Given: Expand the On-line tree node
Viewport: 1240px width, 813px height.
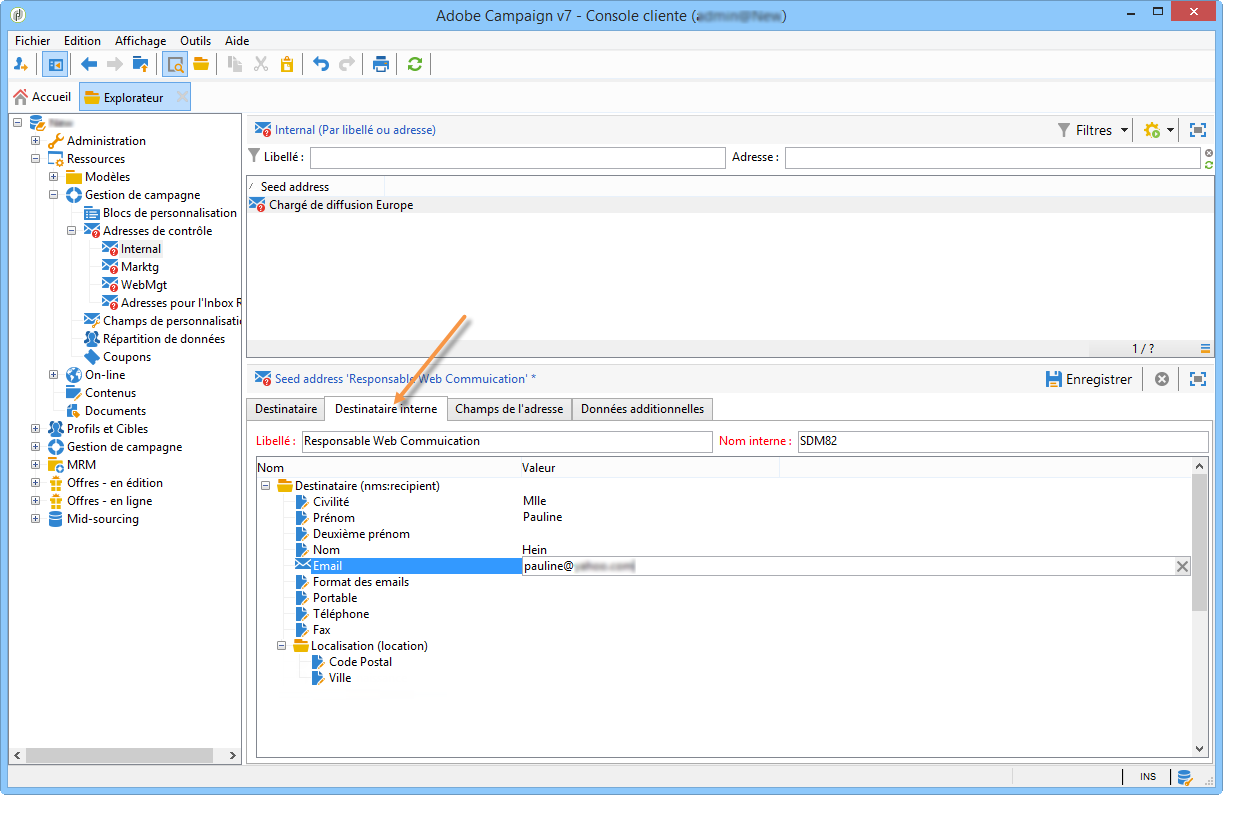Looking at the screenshot, I should pyautogui.click(x=54, y=375).
